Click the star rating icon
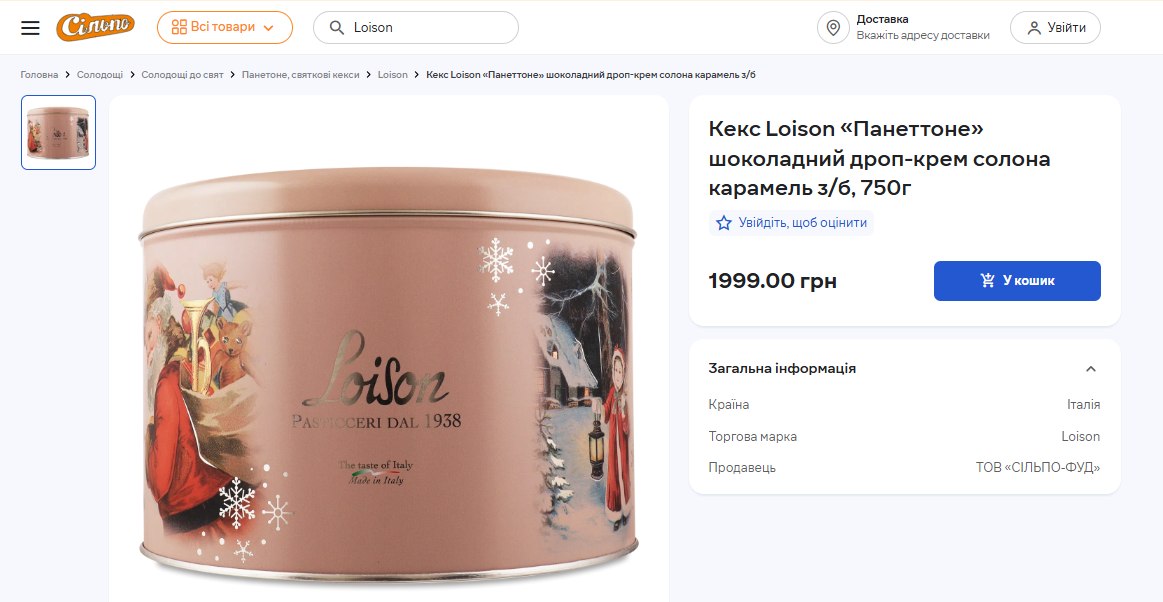 (x=724, y=222)
